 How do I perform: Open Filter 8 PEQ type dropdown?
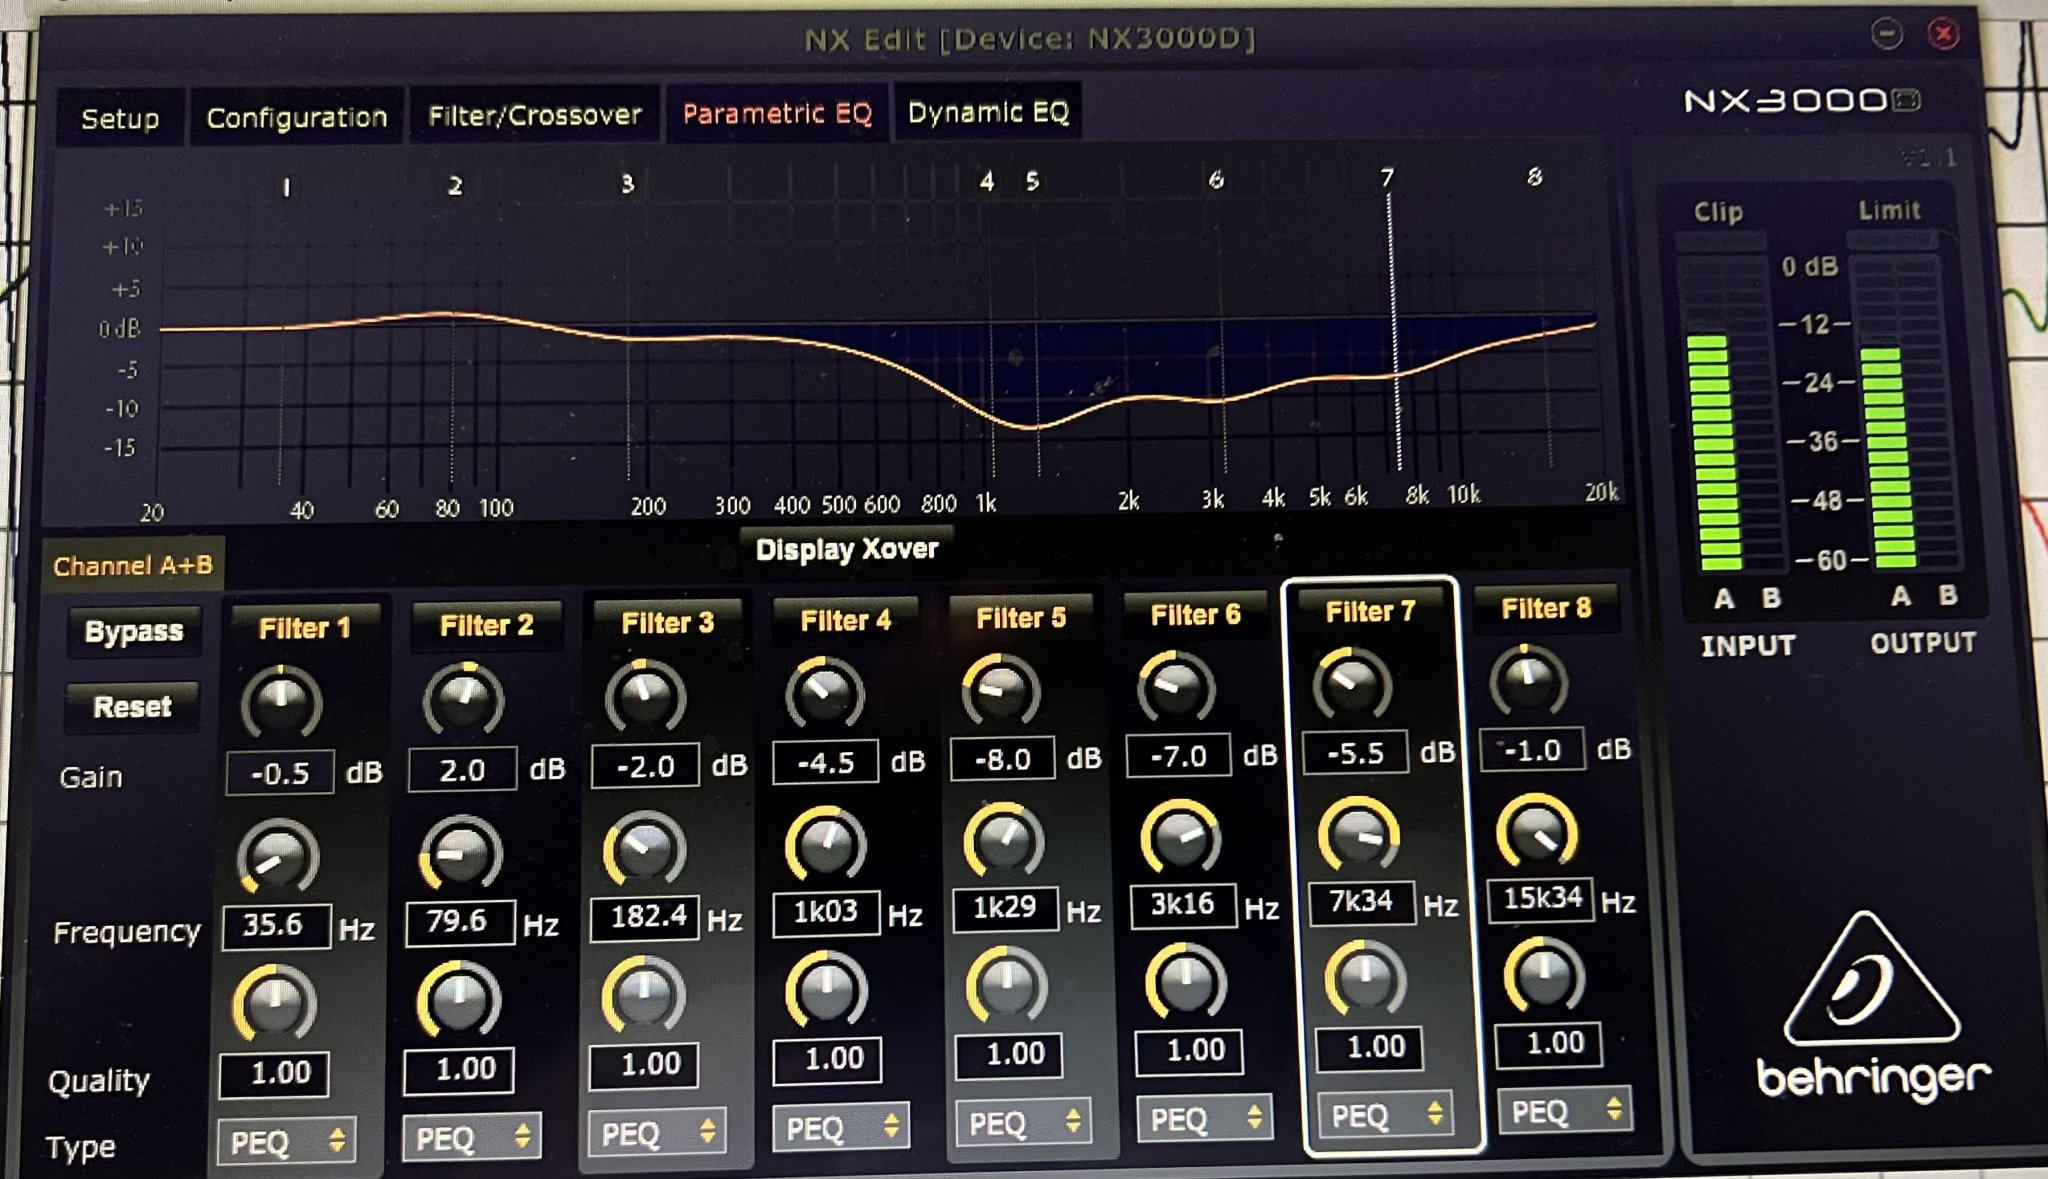click(x=1565, y=1110)
